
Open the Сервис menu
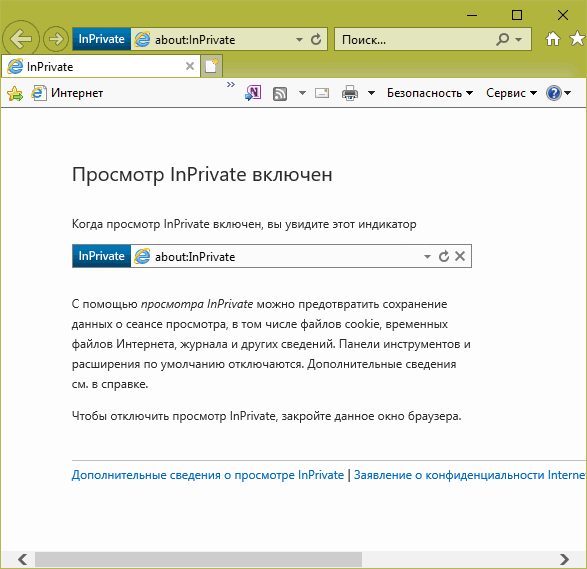pos(511,93)
